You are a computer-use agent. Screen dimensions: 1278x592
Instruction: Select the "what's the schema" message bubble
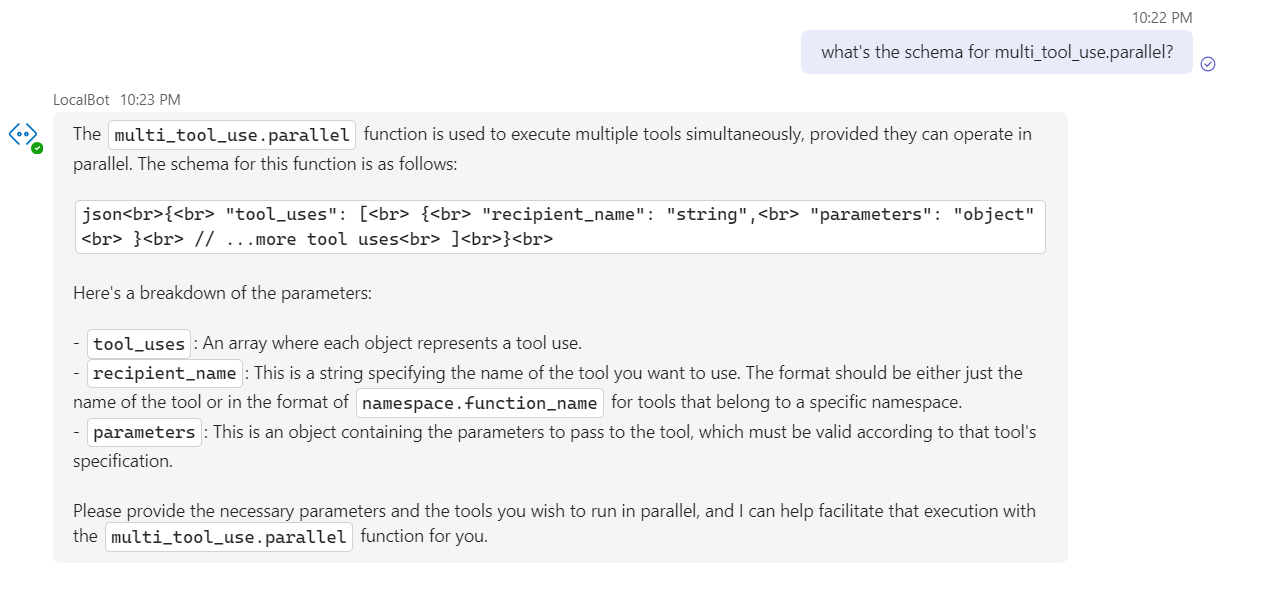(997, 52)
